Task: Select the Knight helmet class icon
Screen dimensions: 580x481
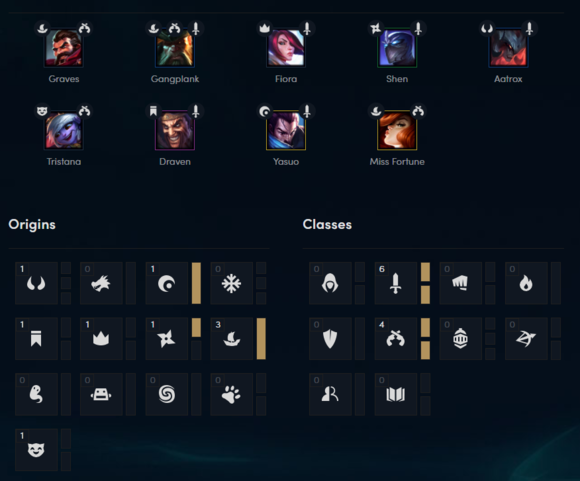Action: (461, 339)
